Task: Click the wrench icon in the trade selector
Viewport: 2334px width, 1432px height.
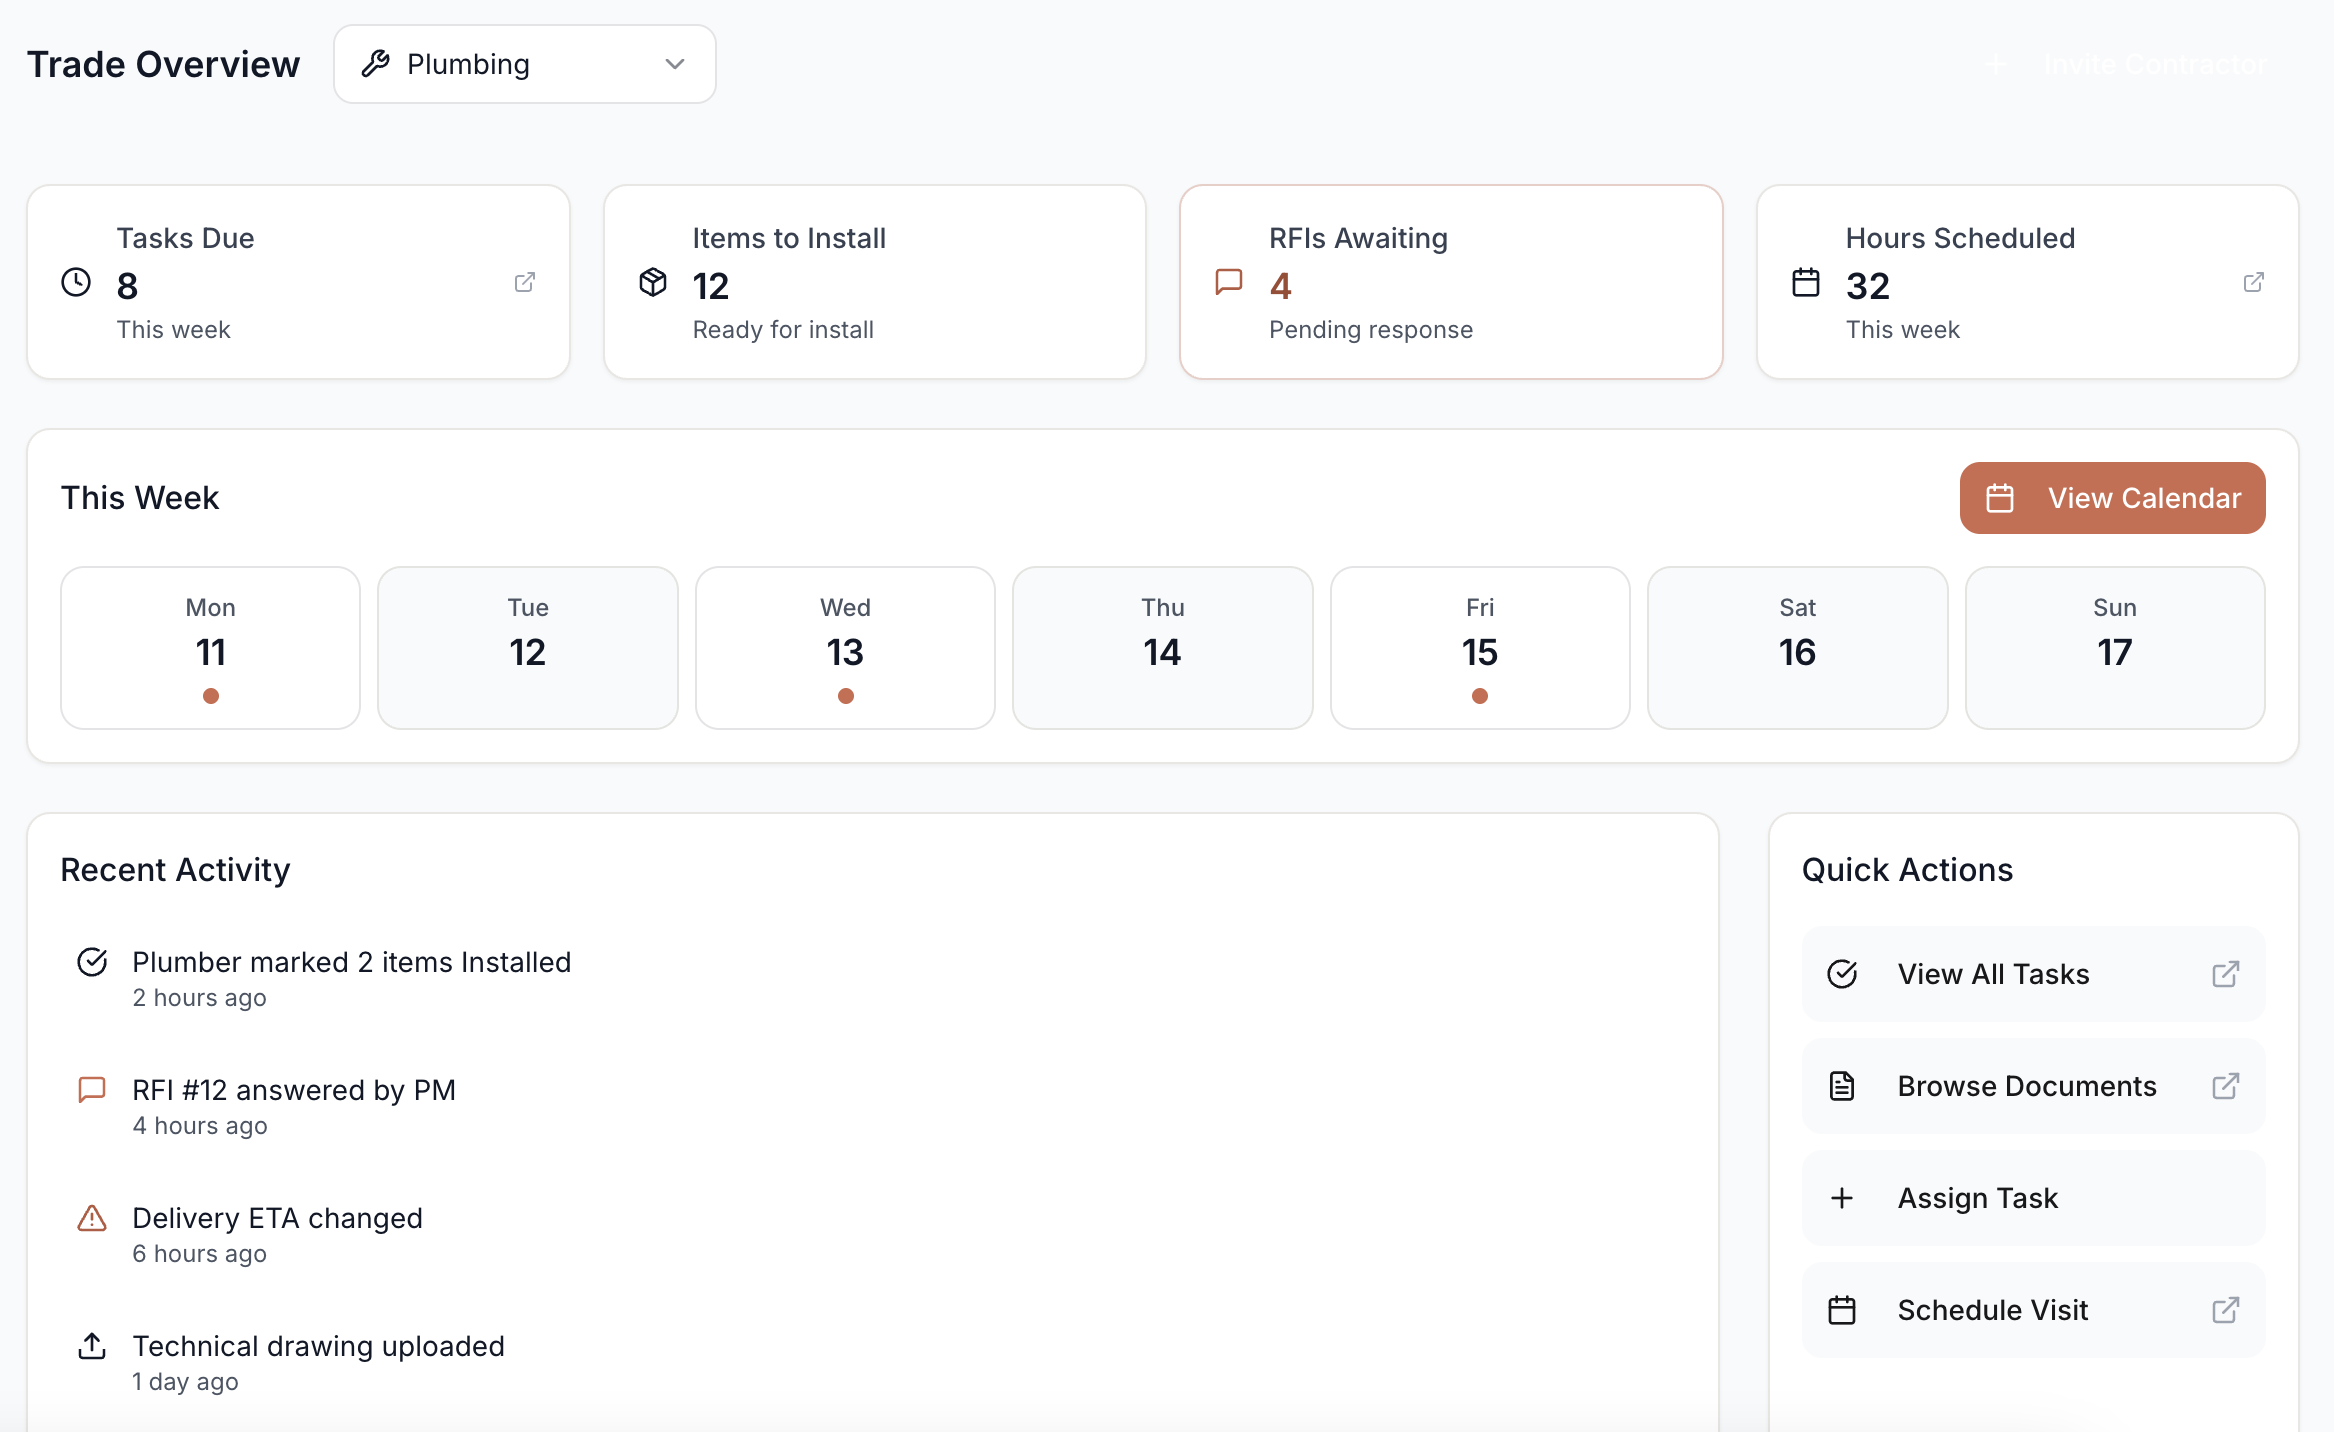Action: coord(375,63)
